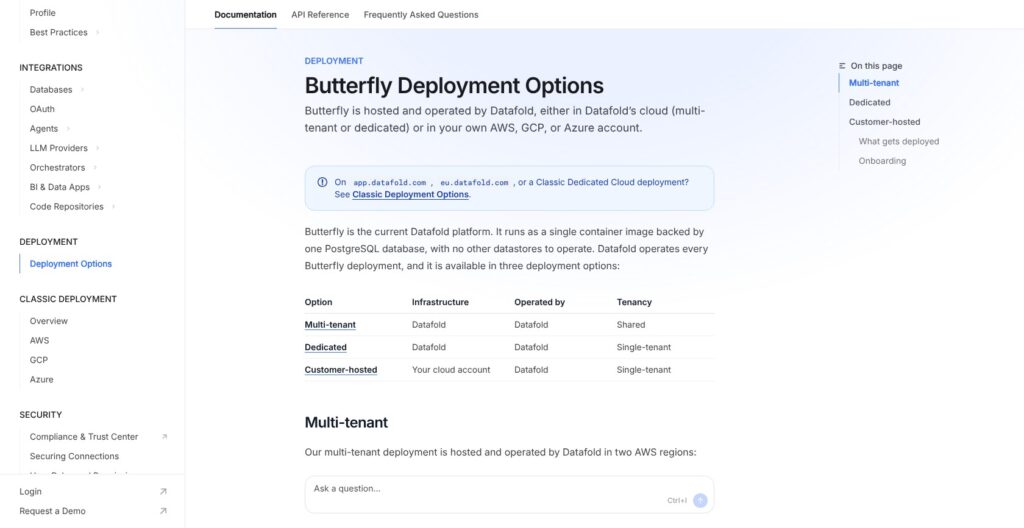
Task: Open the Classic Deployment Overview page
Action: point(48,321)
